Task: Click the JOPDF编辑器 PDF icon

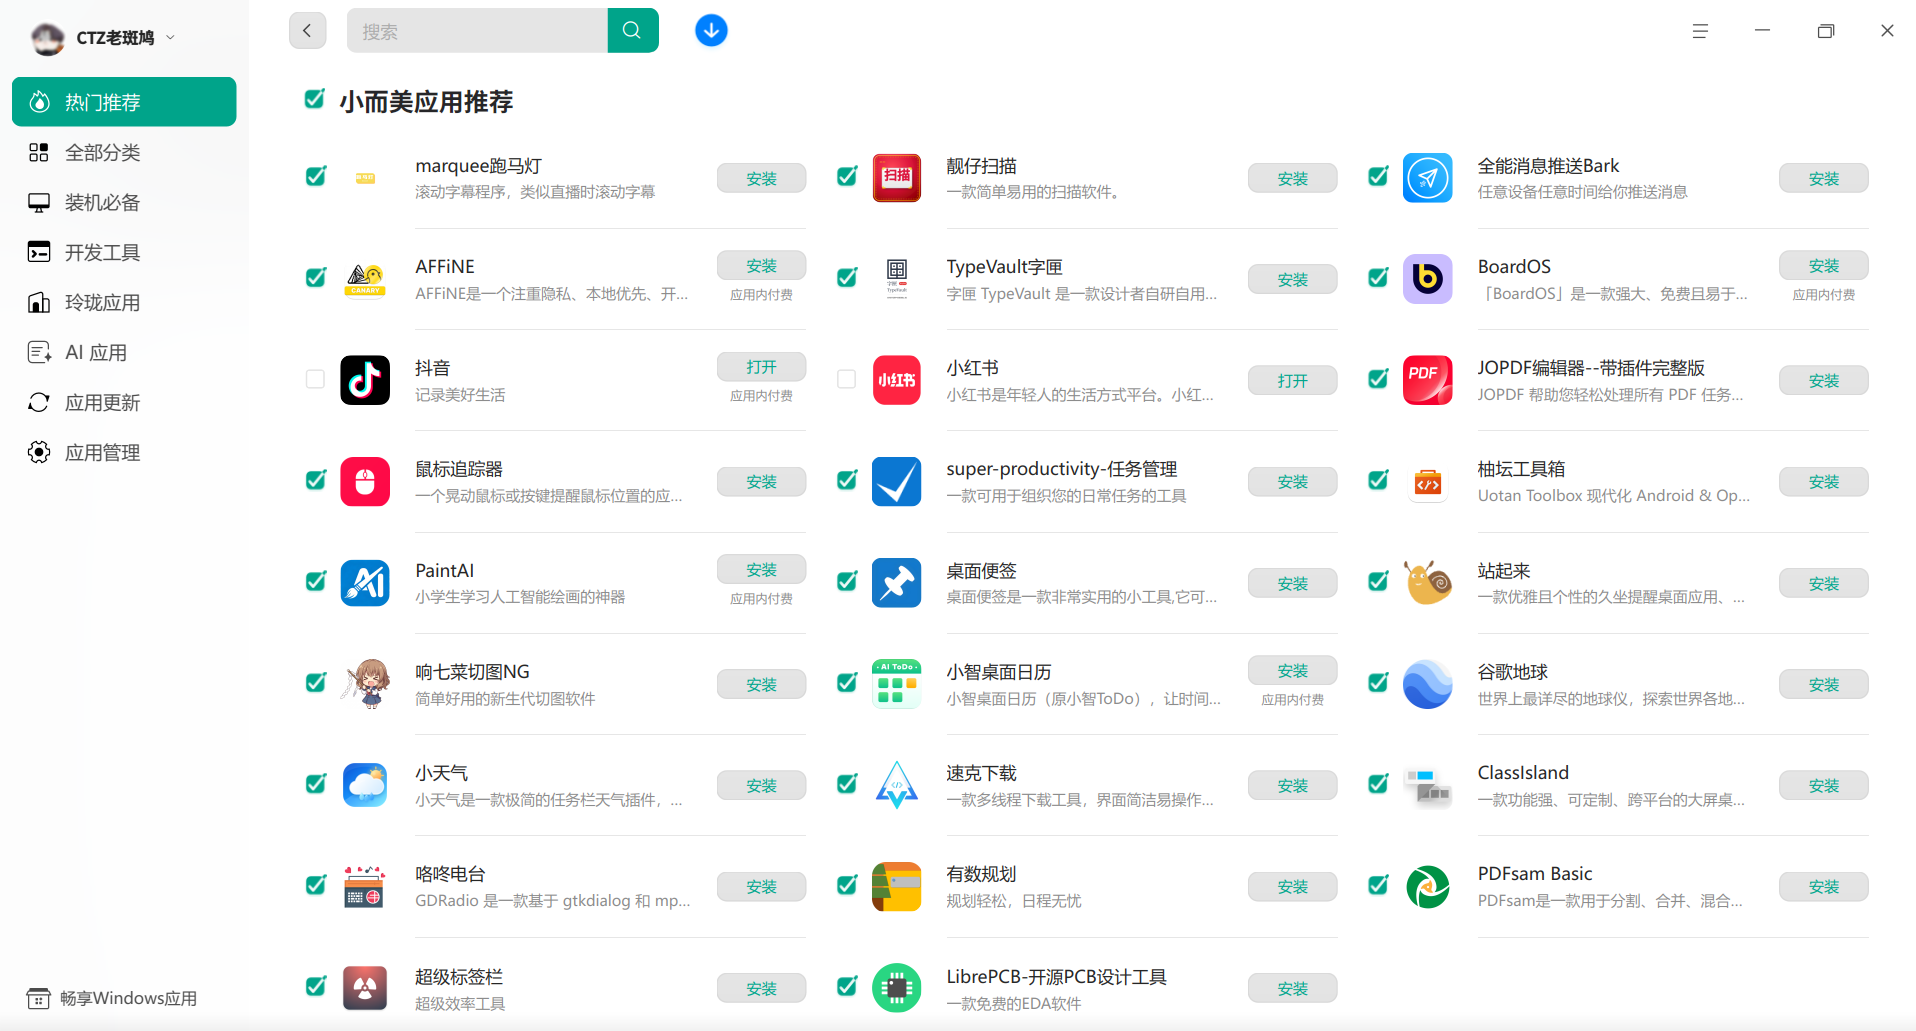Action: 1427,380
